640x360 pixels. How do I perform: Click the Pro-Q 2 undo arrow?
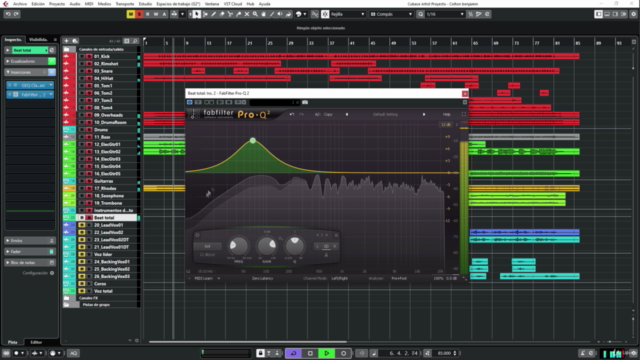coord(292,114)
